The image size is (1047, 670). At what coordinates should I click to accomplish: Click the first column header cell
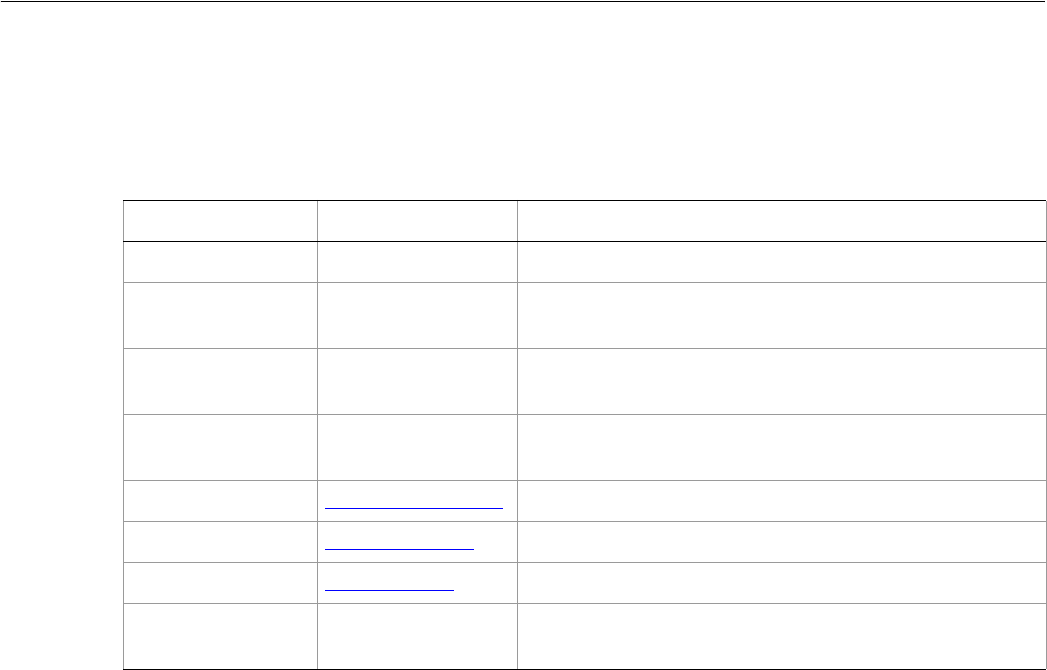point(219,221)
